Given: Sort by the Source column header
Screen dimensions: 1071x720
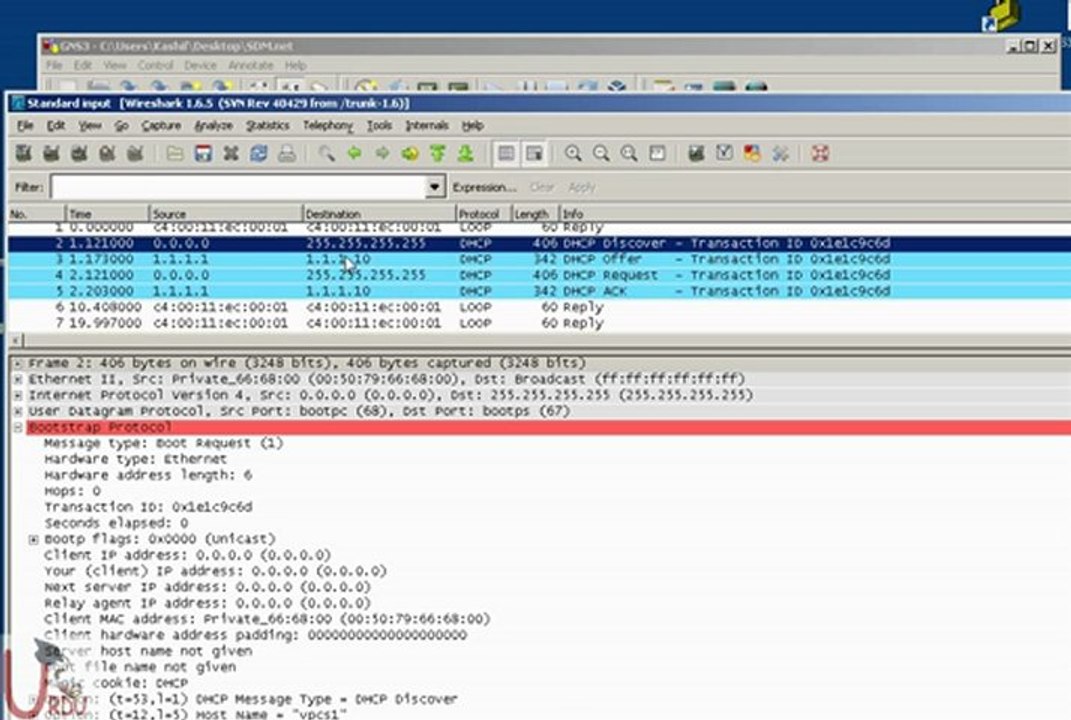Looking at the screenshot, I should (x=225, y=214).
